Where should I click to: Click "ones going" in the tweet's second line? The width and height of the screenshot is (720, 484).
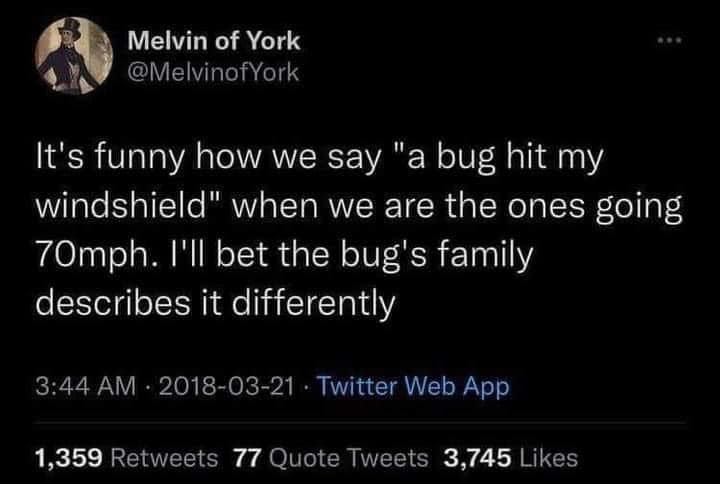594,208
